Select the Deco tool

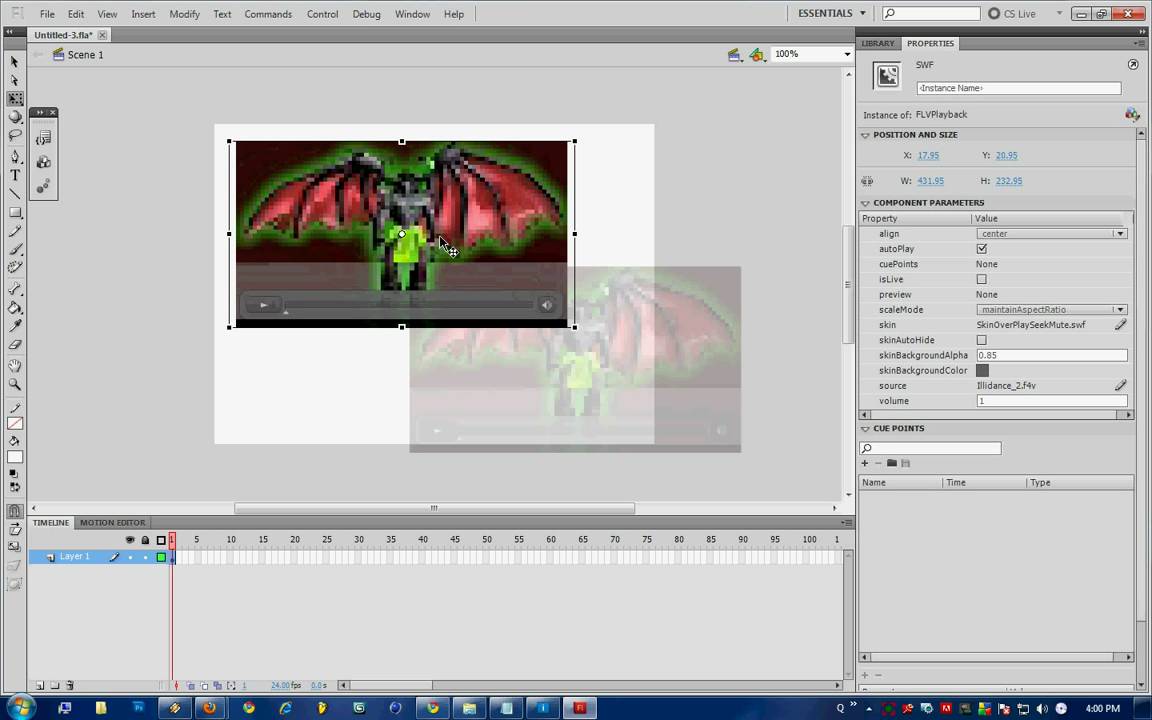(x=15, y=267)
